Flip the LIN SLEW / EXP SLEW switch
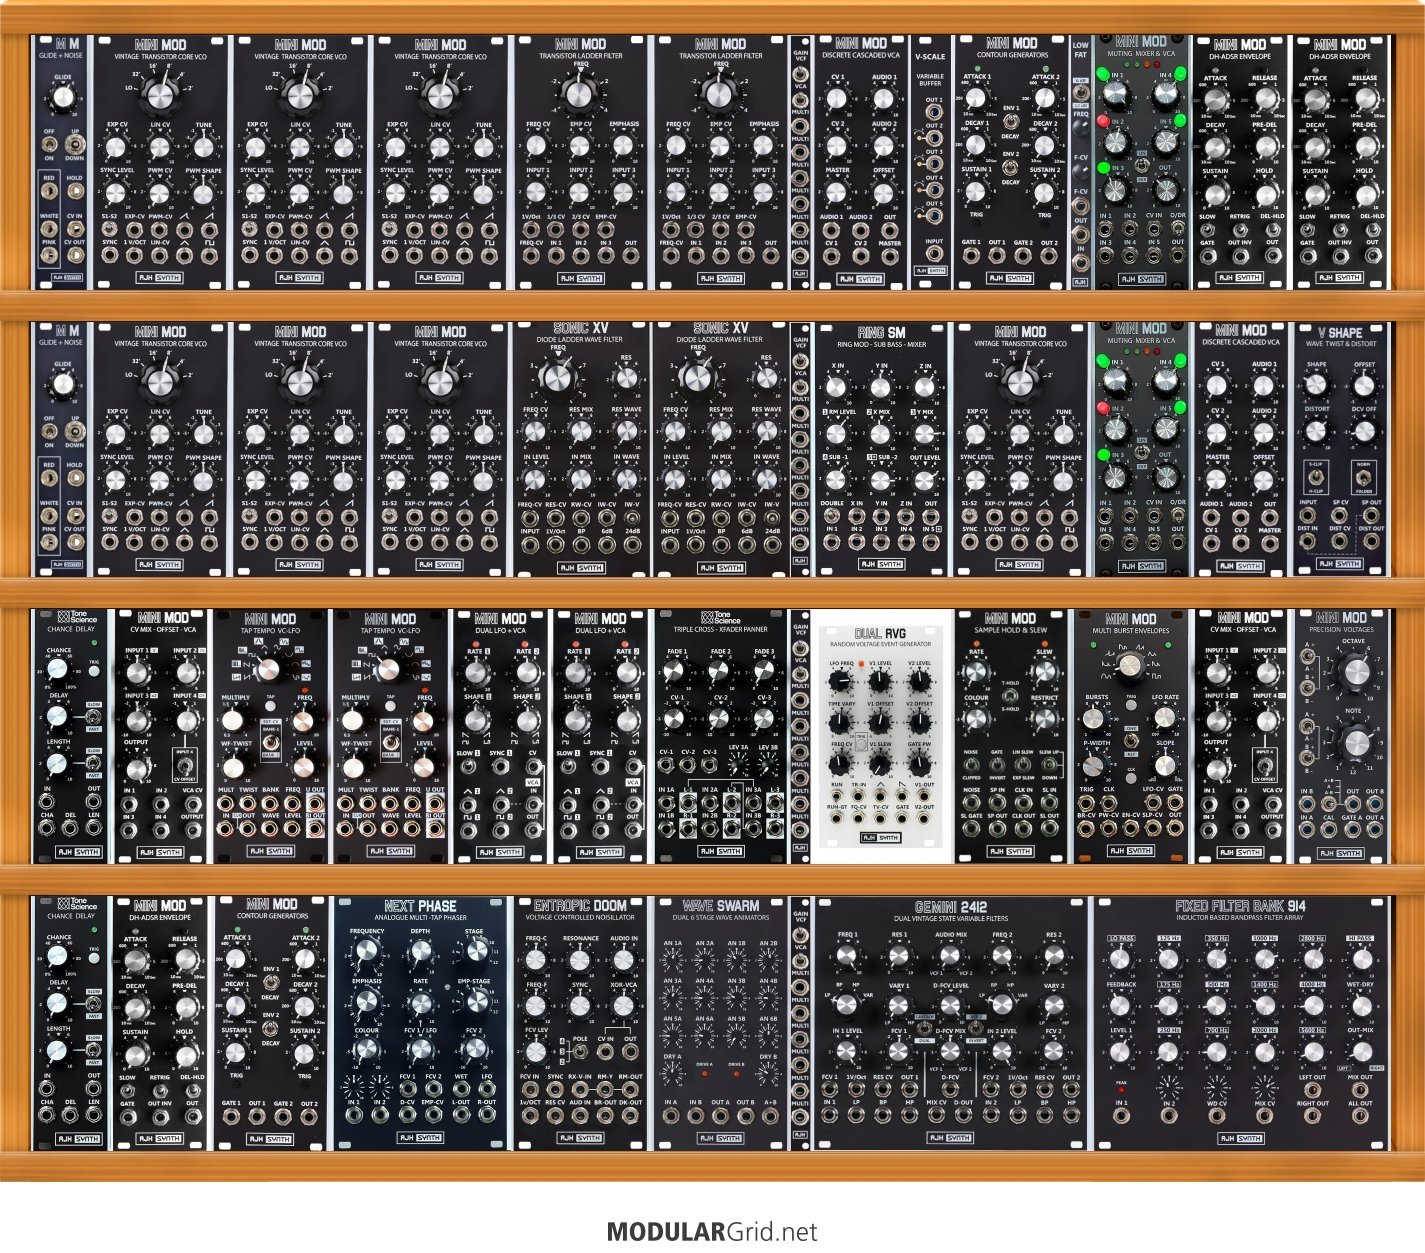This screenshot has width=1425, height=1253. [1023, 763]
